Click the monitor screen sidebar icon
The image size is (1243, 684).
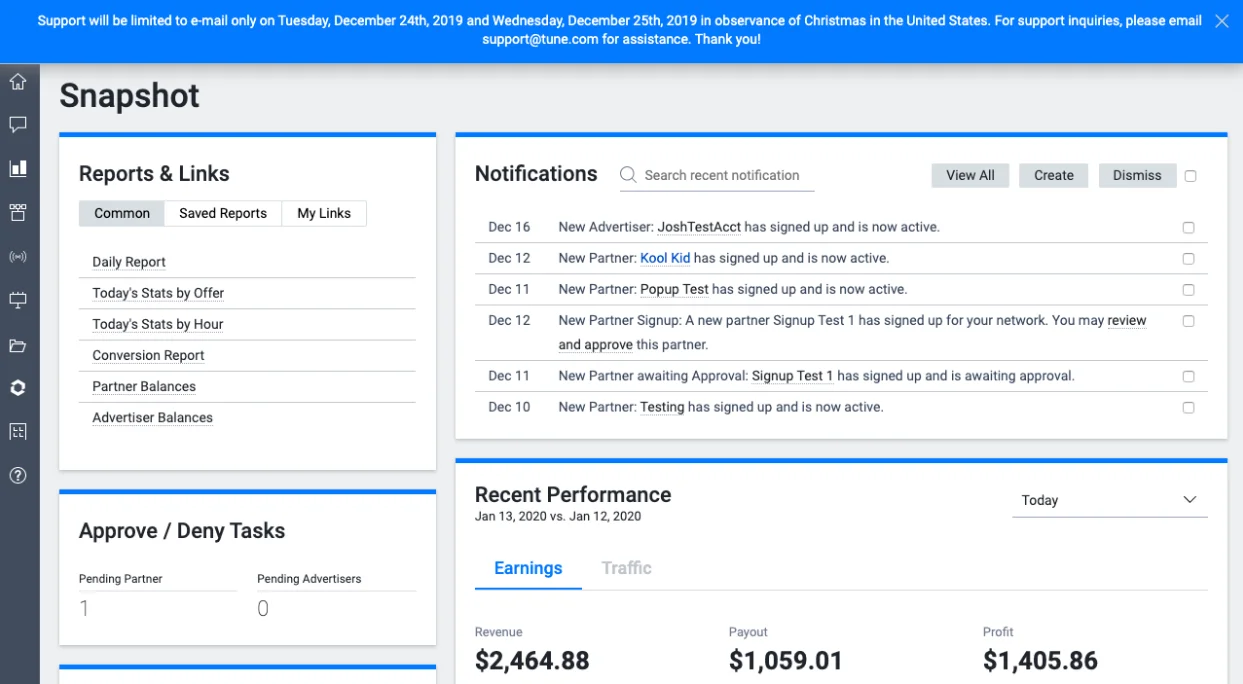(18, 300)
